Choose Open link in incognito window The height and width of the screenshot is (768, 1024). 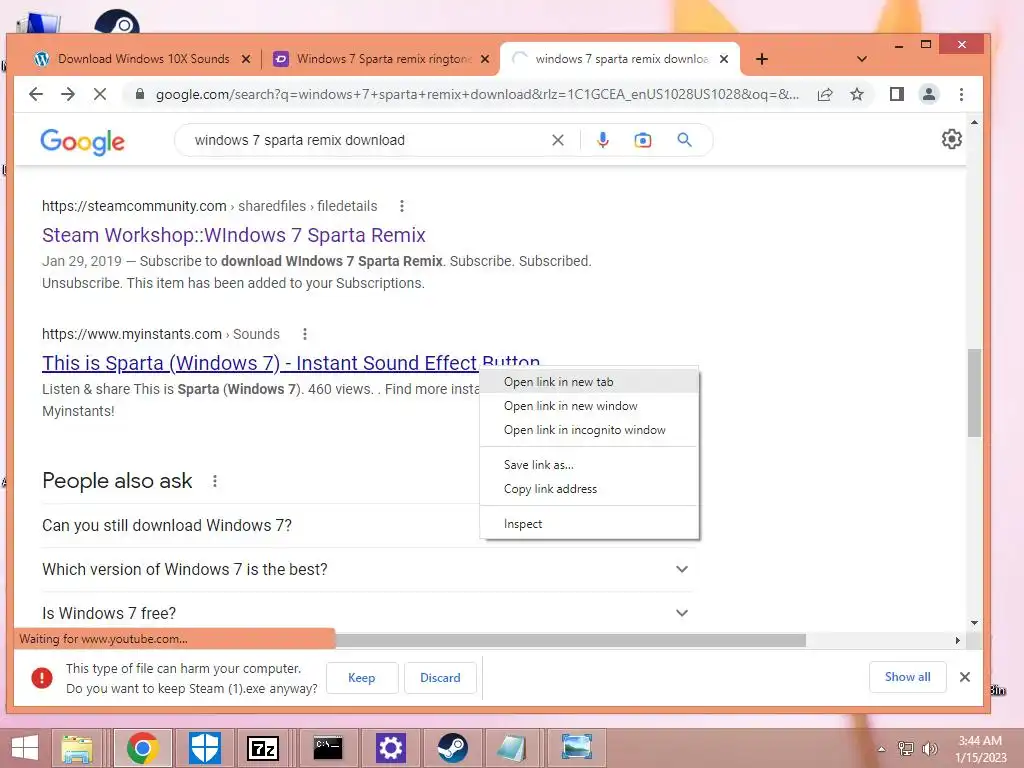(589, 430)
